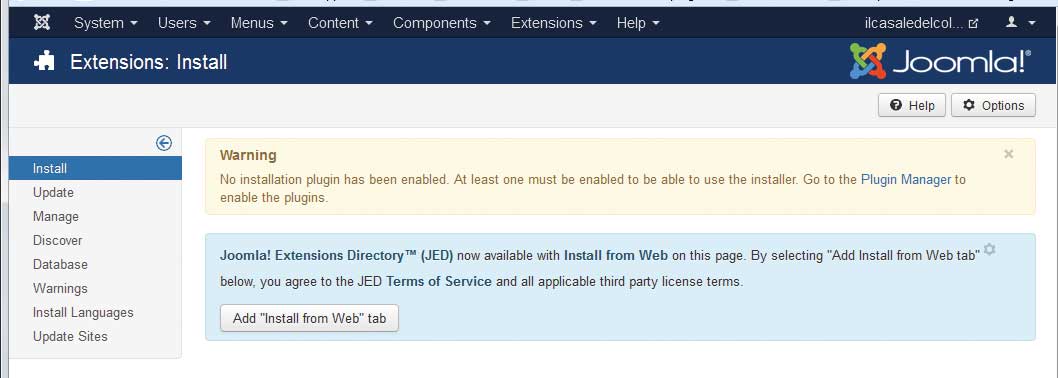Open the Extensions menu in navbar
Viewport: 1058px width, 378px height.
click(x=554, y=23)
